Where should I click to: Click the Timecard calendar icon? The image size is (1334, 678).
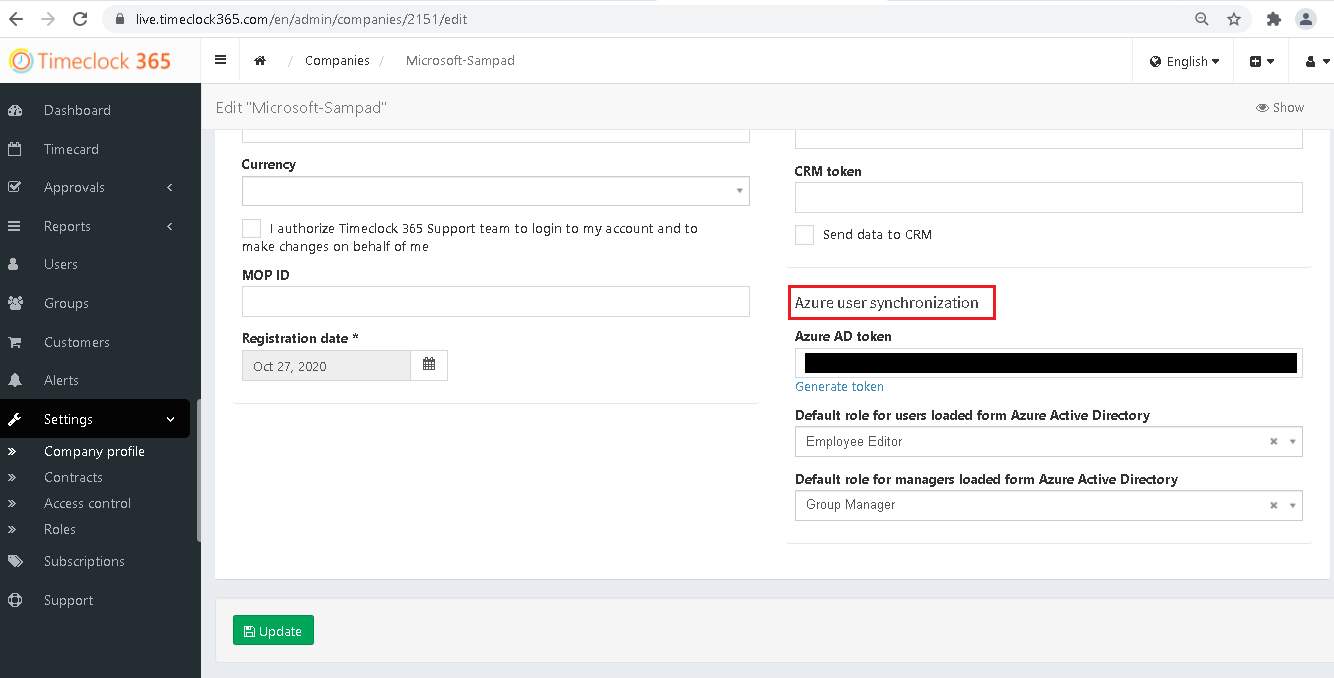(x=15, y=149)
